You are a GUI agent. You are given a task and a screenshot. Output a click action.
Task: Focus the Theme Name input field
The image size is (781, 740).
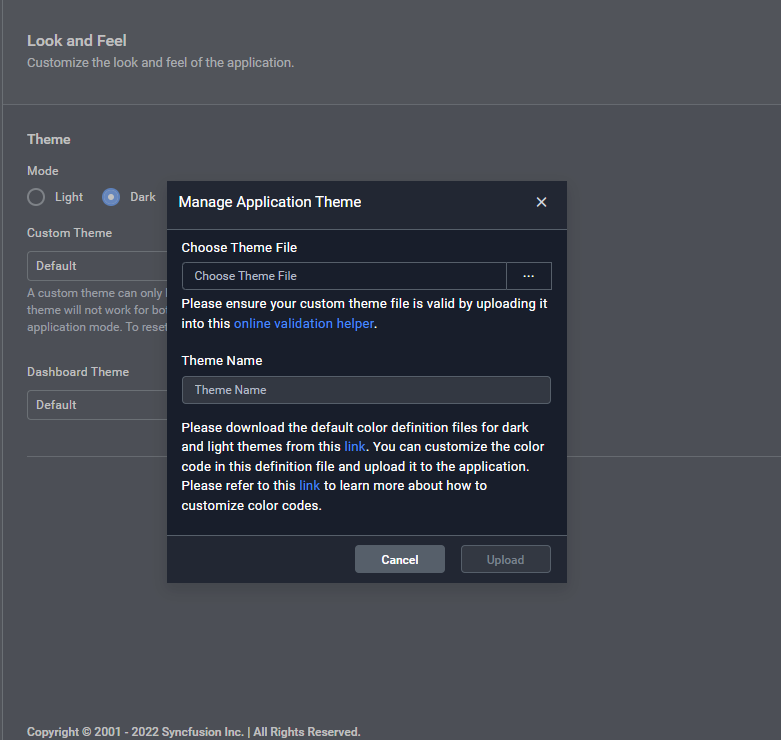[x=366, y=390]
